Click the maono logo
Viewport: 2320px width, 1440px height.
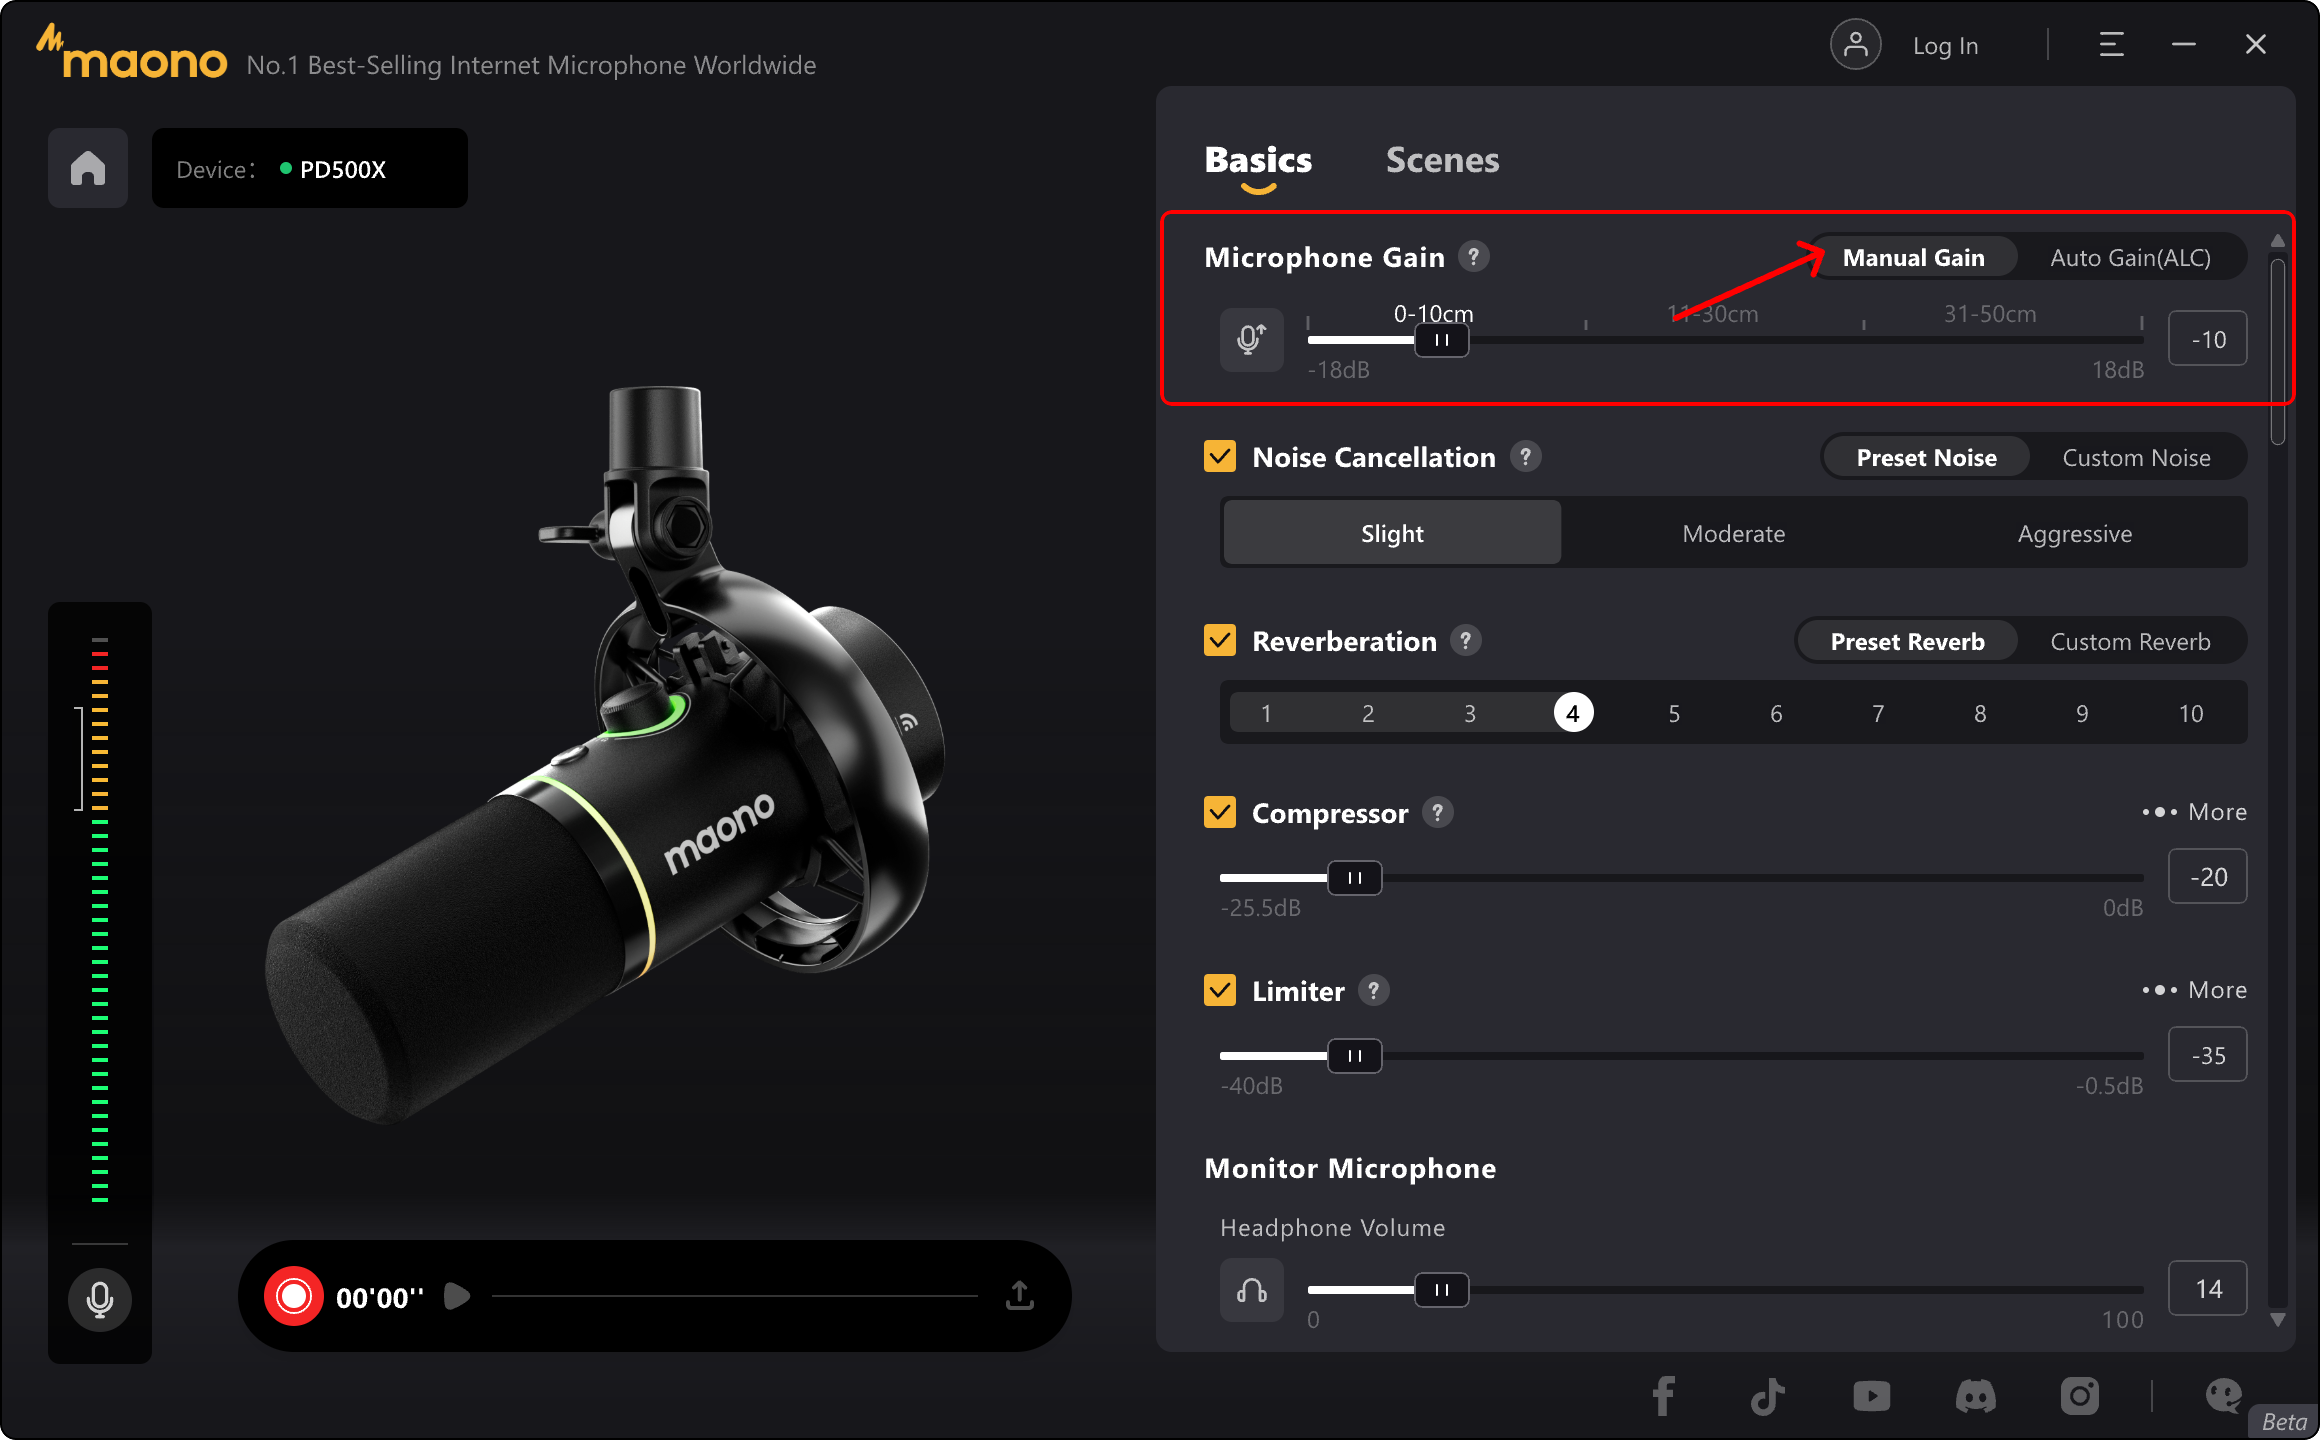tap(132, 54)
